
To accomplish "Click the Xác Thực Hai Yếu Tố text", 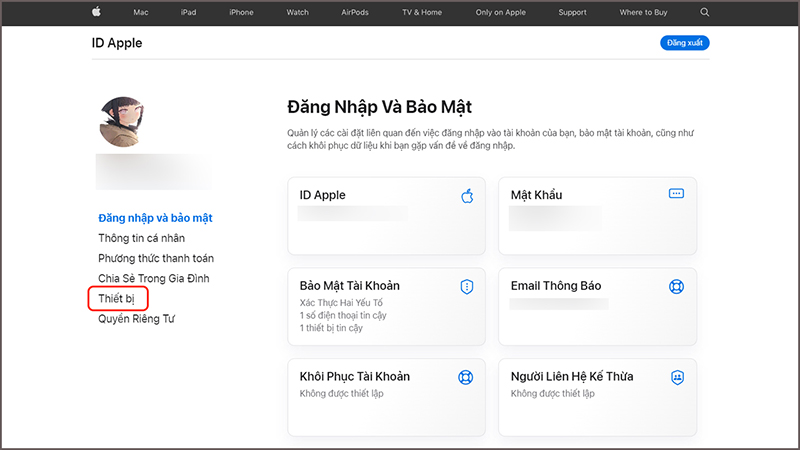I will pos(341,303).
